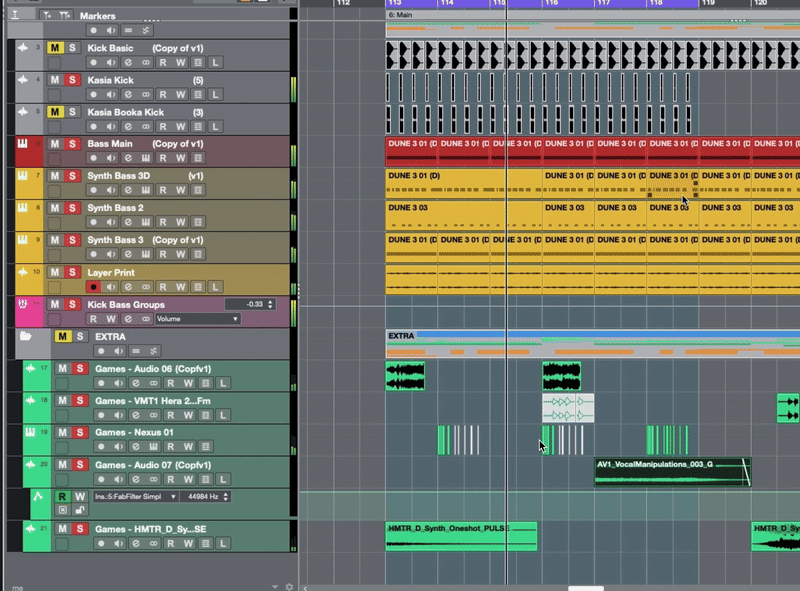
Task: Open edit channel settings for Synth Bass 3D
Action: coord(128,191)
